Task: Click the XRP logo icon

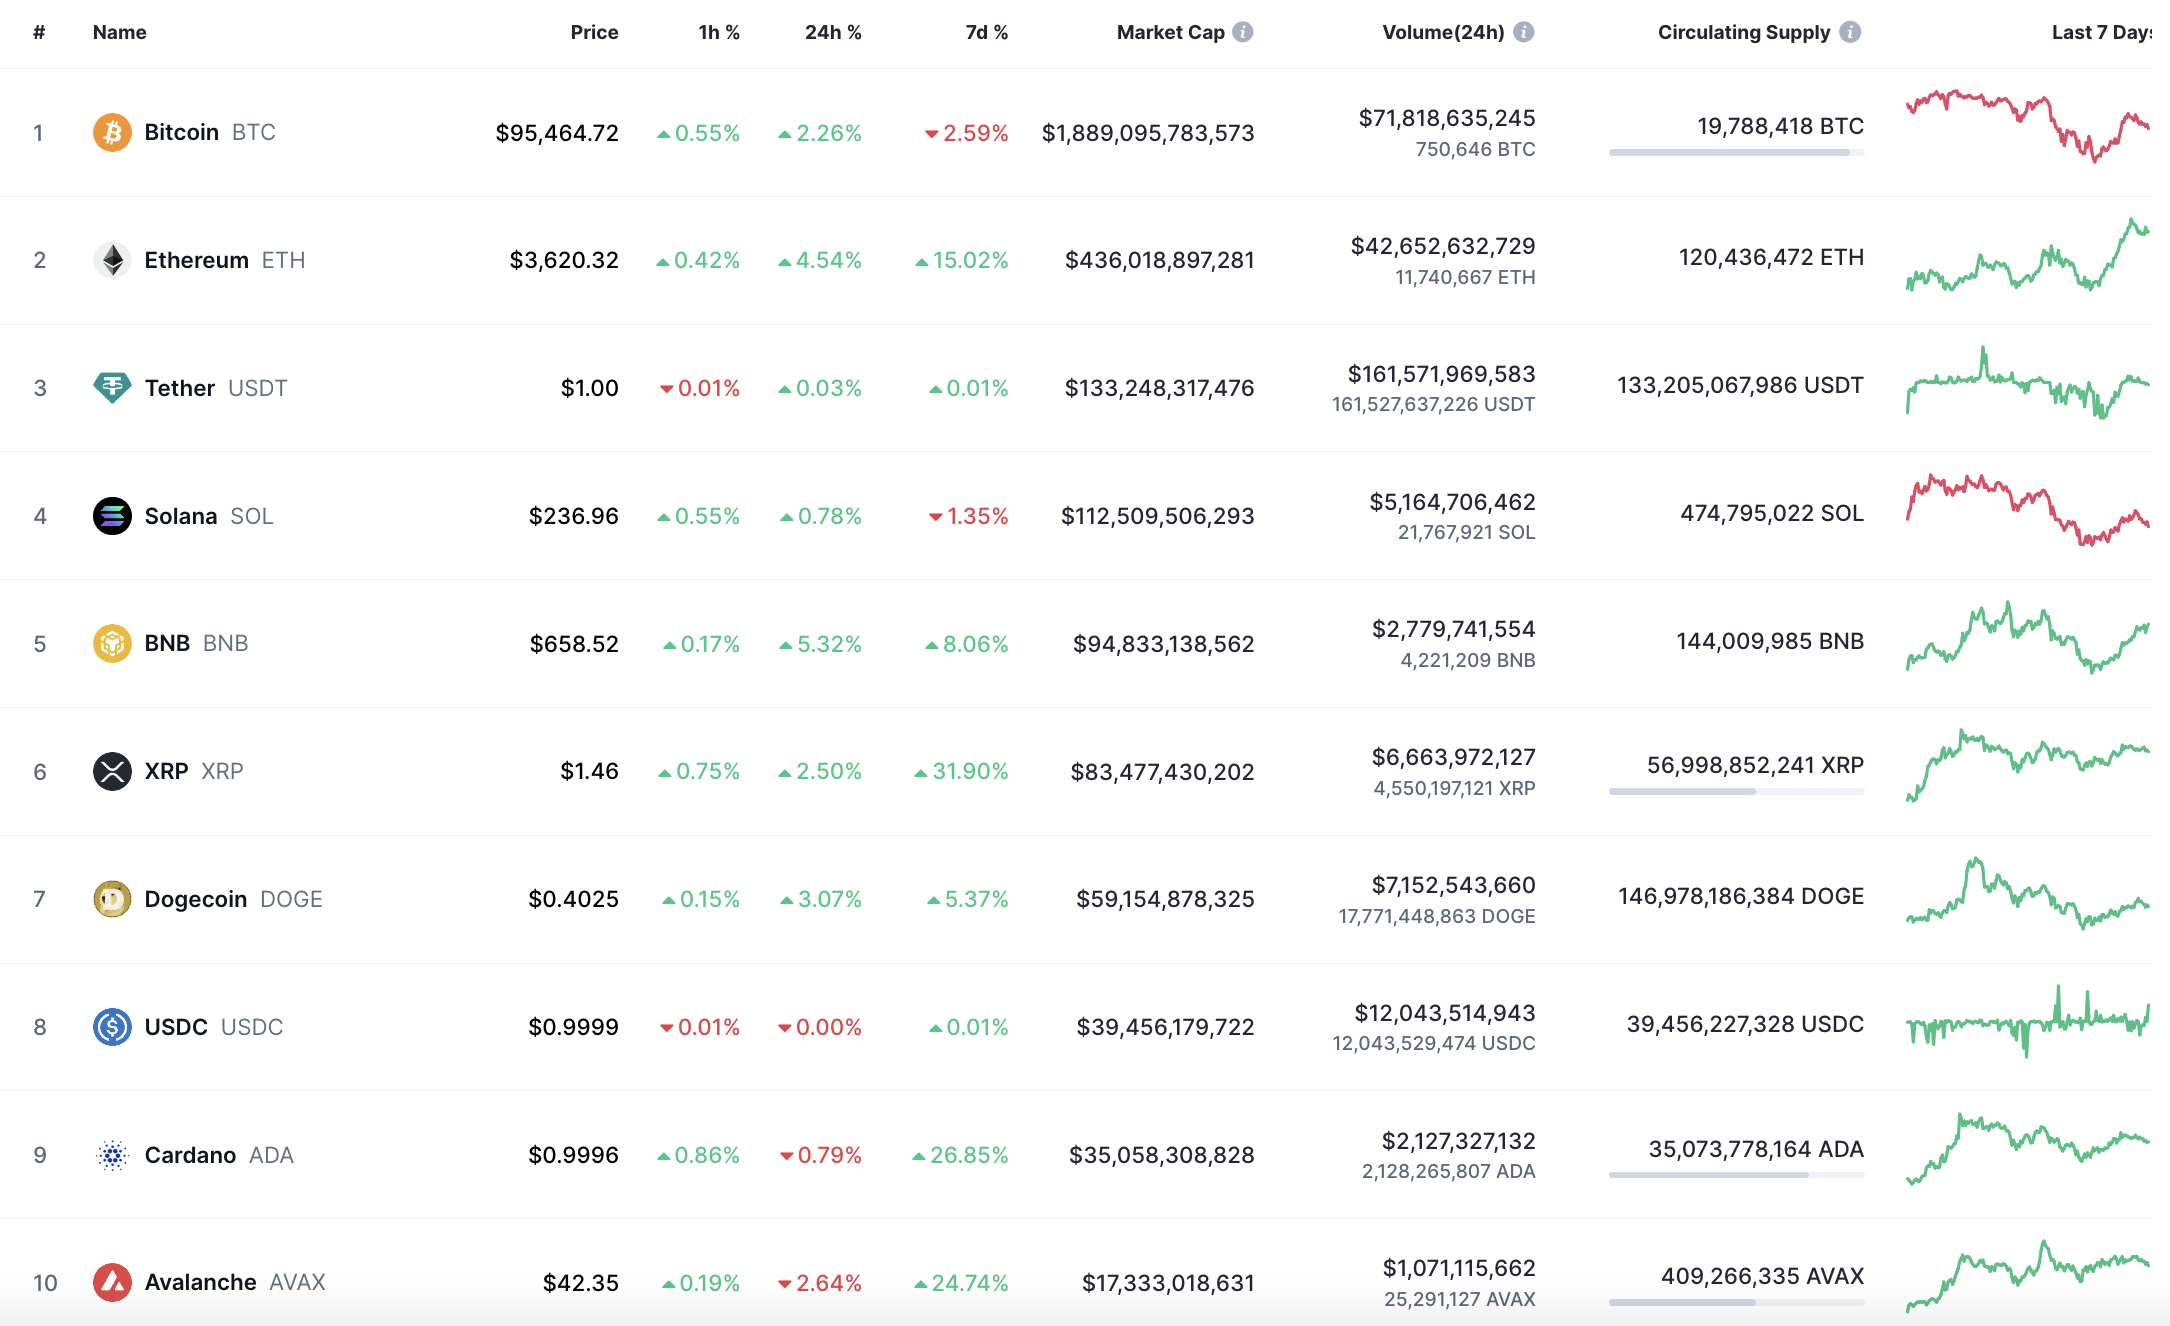Action: point(112,771)
